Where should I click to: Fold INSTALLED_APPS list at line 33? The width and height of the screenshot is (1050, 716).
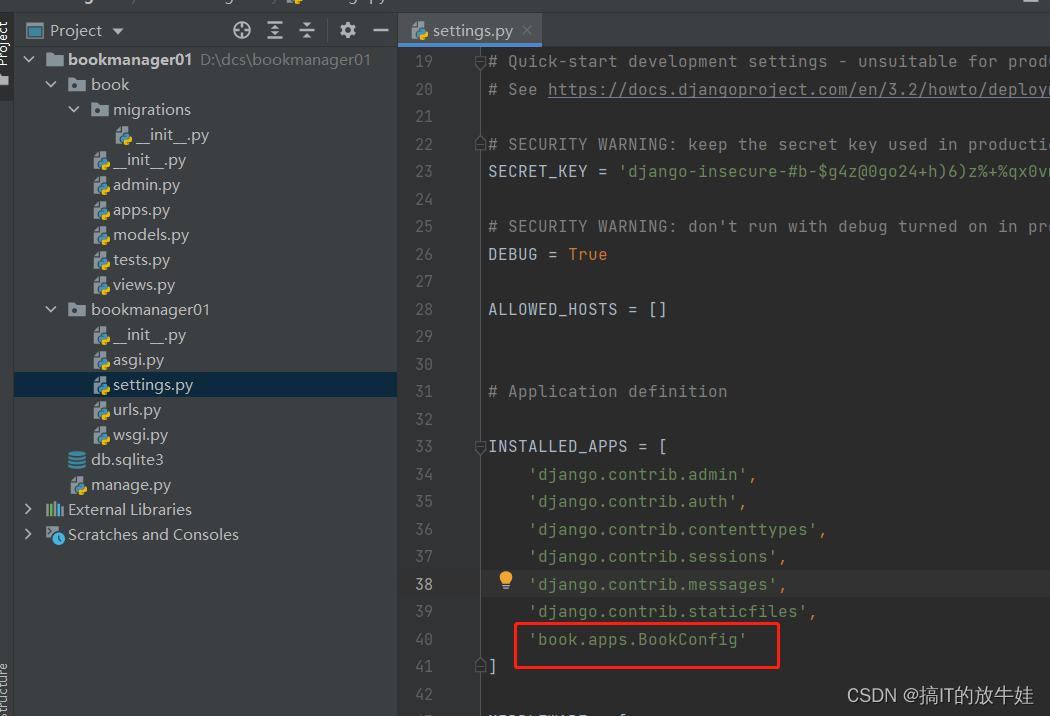point(480,447)
